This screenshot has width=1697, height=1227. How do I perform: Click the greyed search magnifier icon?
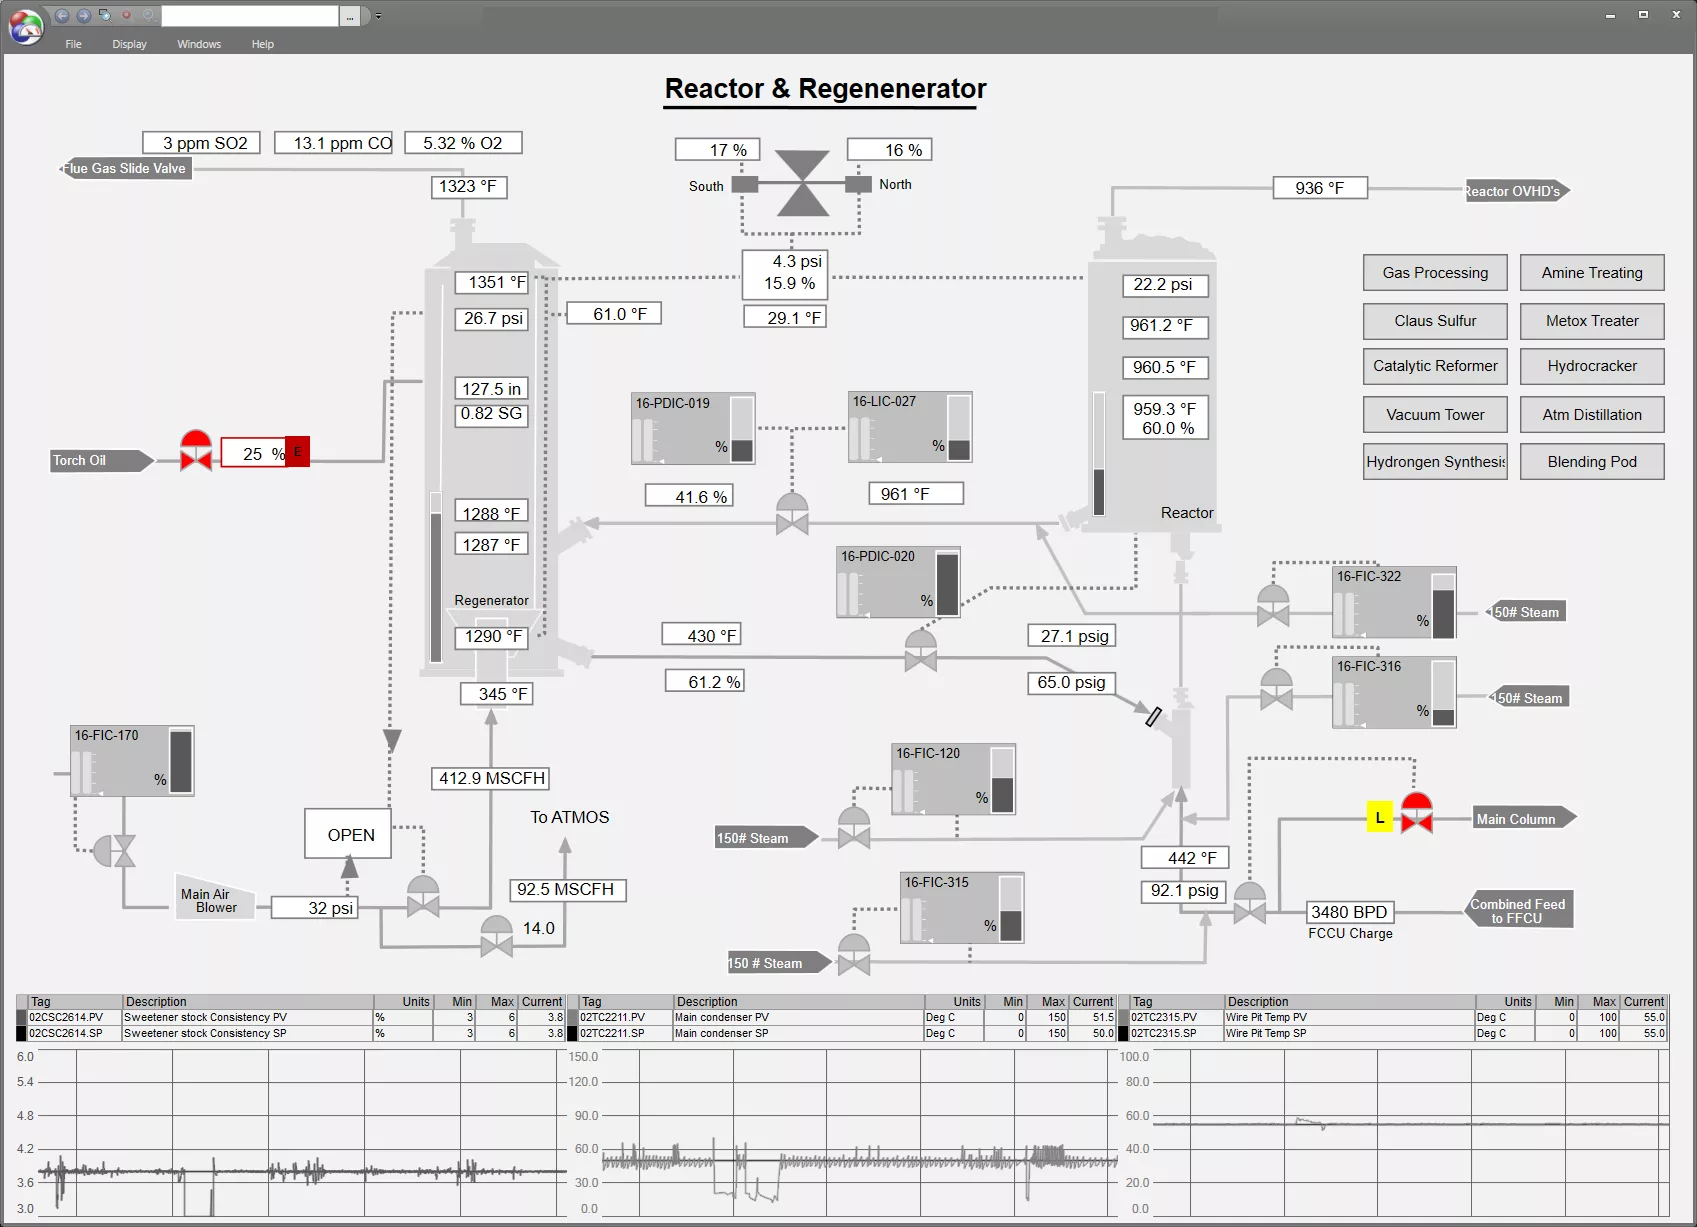click(x=148, y=15)
